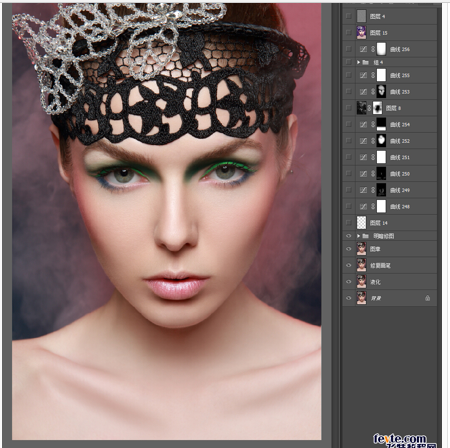Click the mask link icon on 曲线 255
Viewport: 450px width, 448px height.
[373, 75]
